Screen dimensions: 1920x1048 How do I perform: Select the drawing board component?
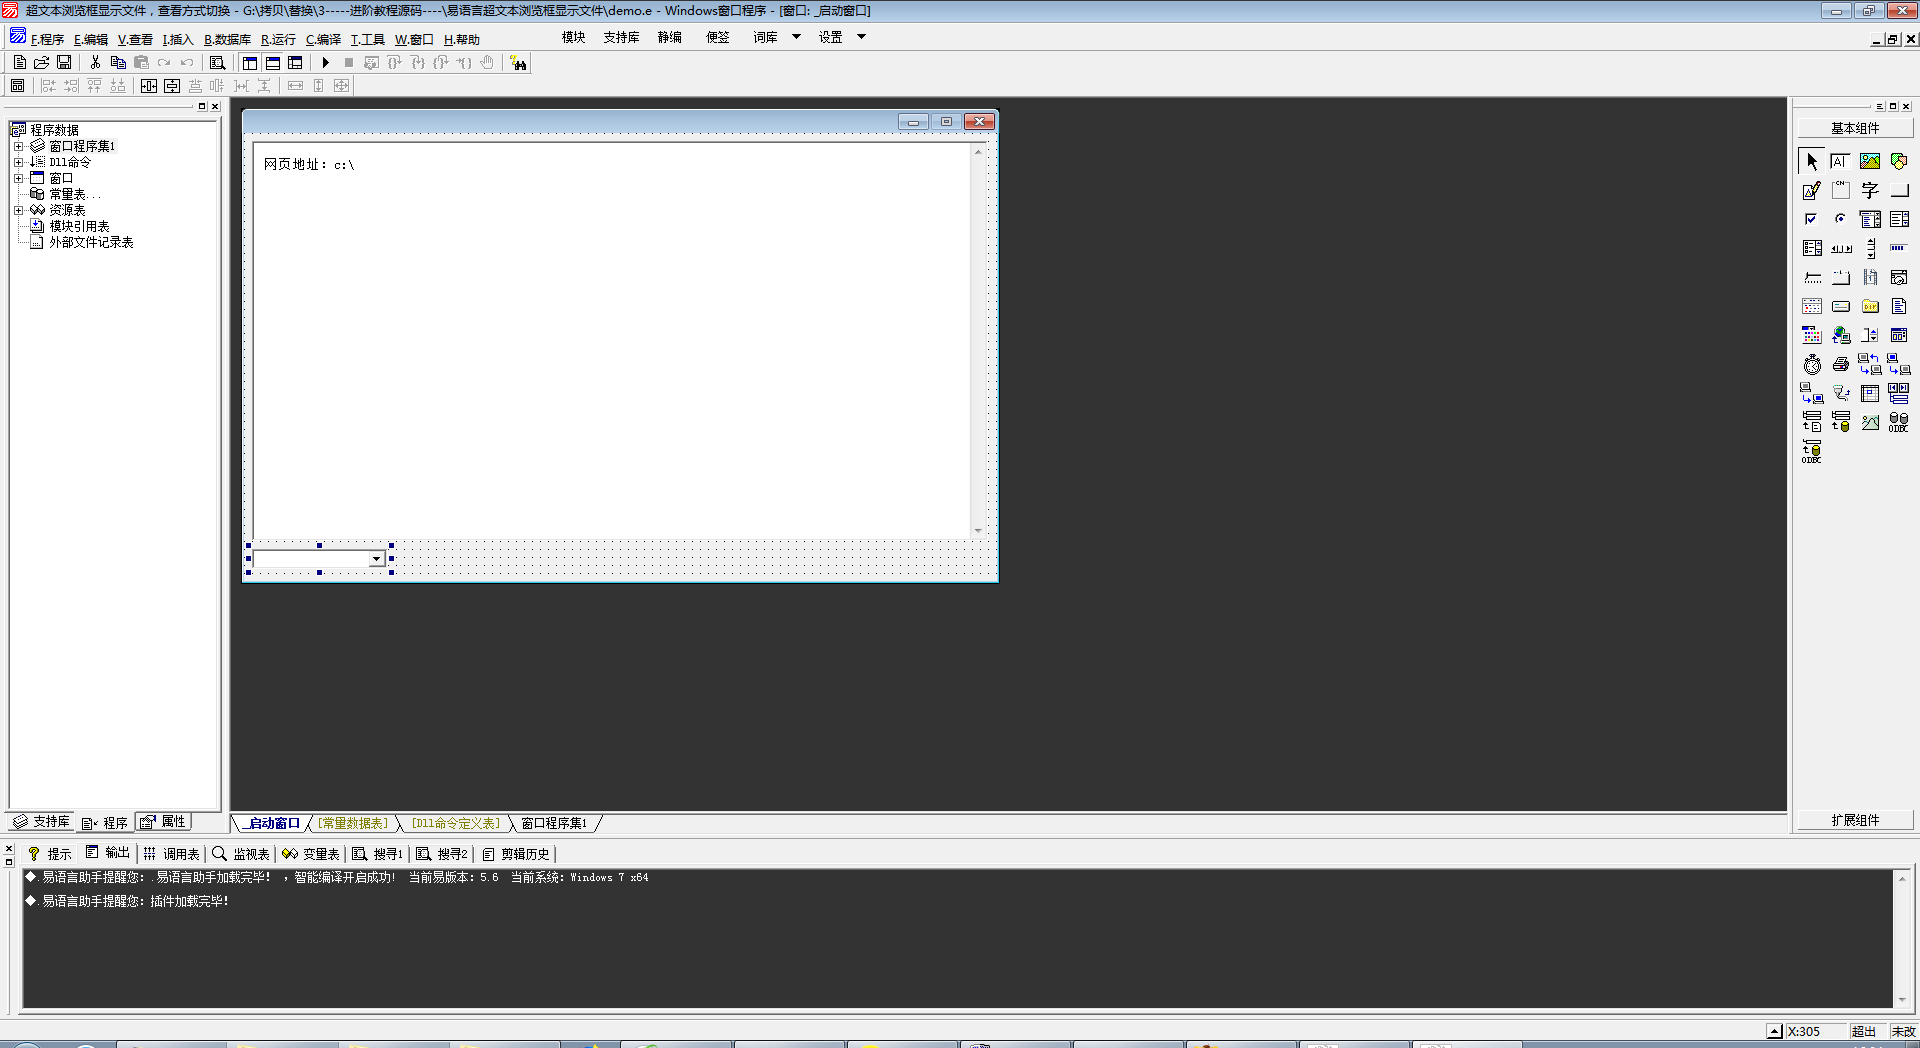click(1812, 190)
